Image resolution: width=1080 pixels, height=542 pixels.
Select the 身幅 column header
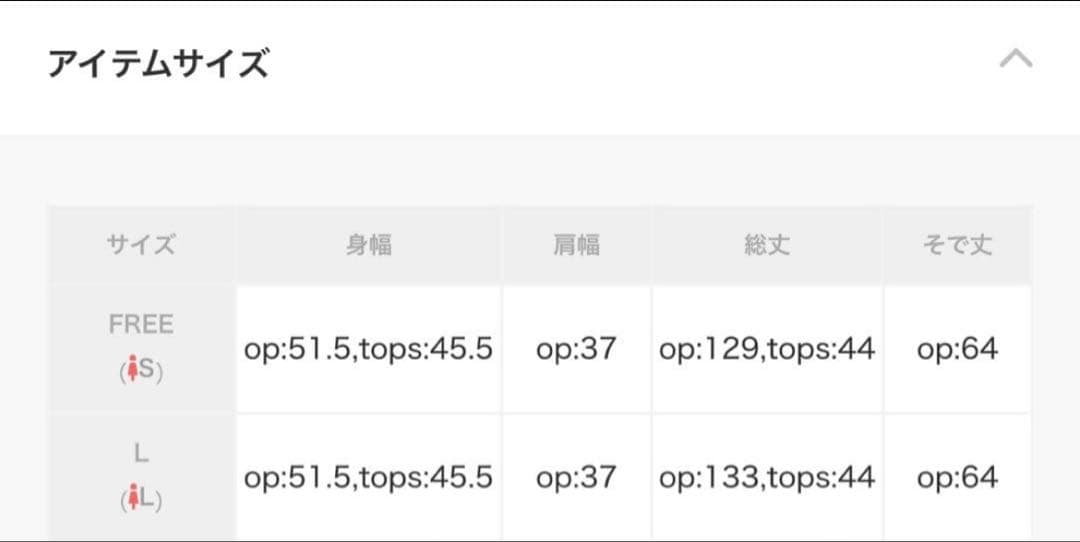[x=368, y=245]
